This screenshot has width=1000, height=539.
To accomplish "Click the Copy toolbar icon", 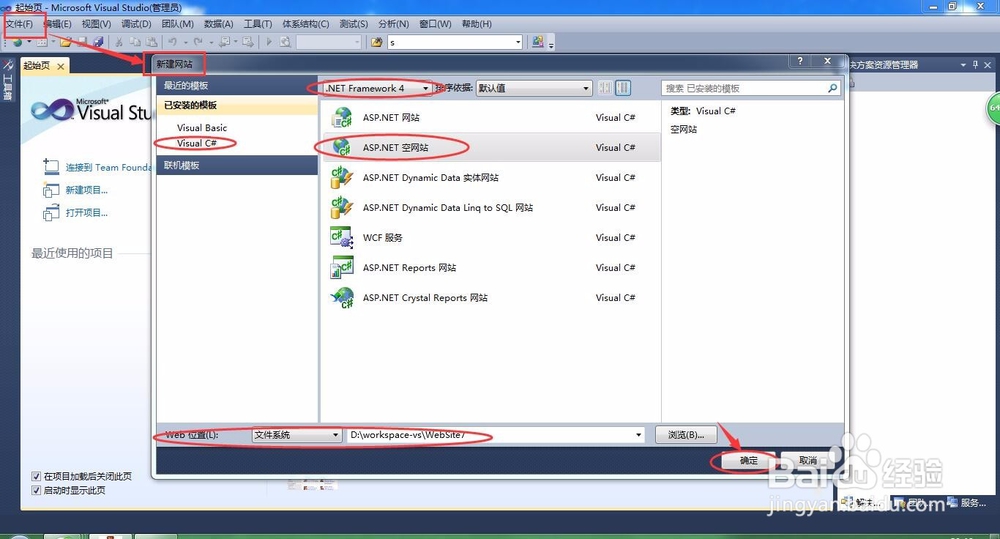I will (x=135, y=42).
